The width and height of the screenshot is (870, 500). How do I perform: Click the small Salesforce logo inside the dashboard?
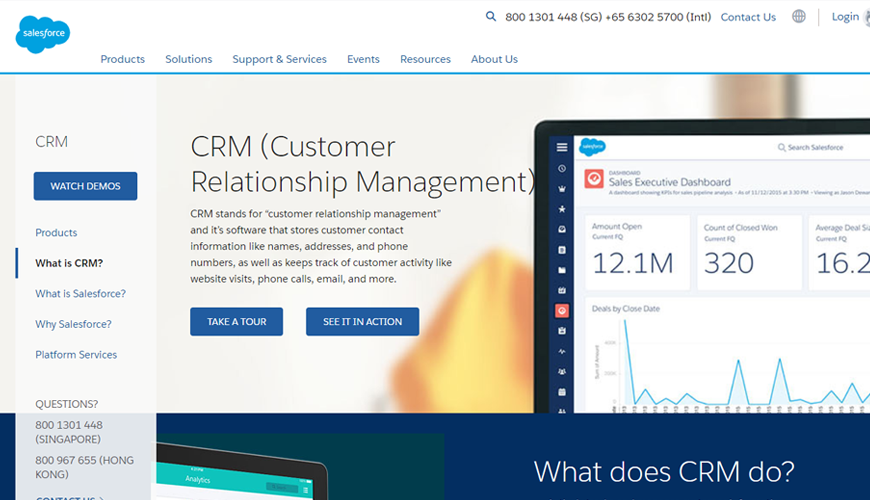[592, 147]
